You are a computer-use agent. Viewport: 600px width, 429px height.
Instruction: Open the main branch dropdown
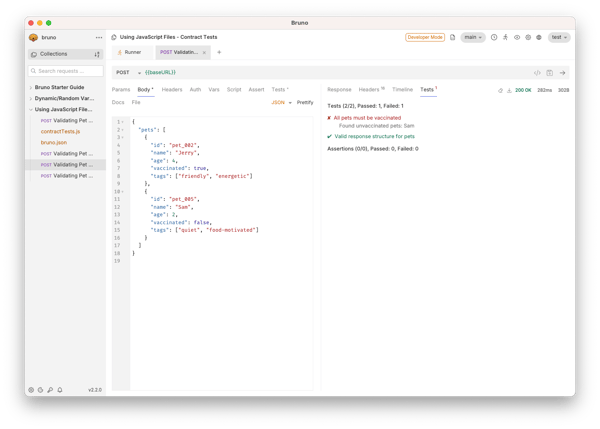[473, 37]
